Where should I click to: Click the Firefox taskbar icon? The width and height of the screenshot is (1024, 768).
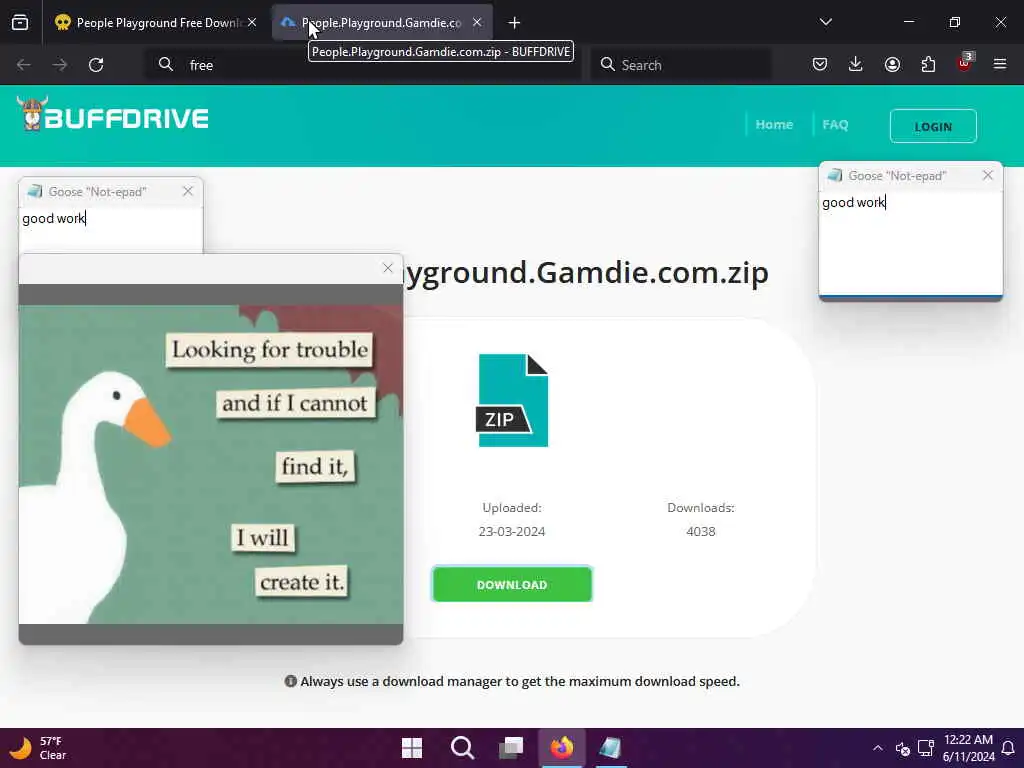coord(562,747)
